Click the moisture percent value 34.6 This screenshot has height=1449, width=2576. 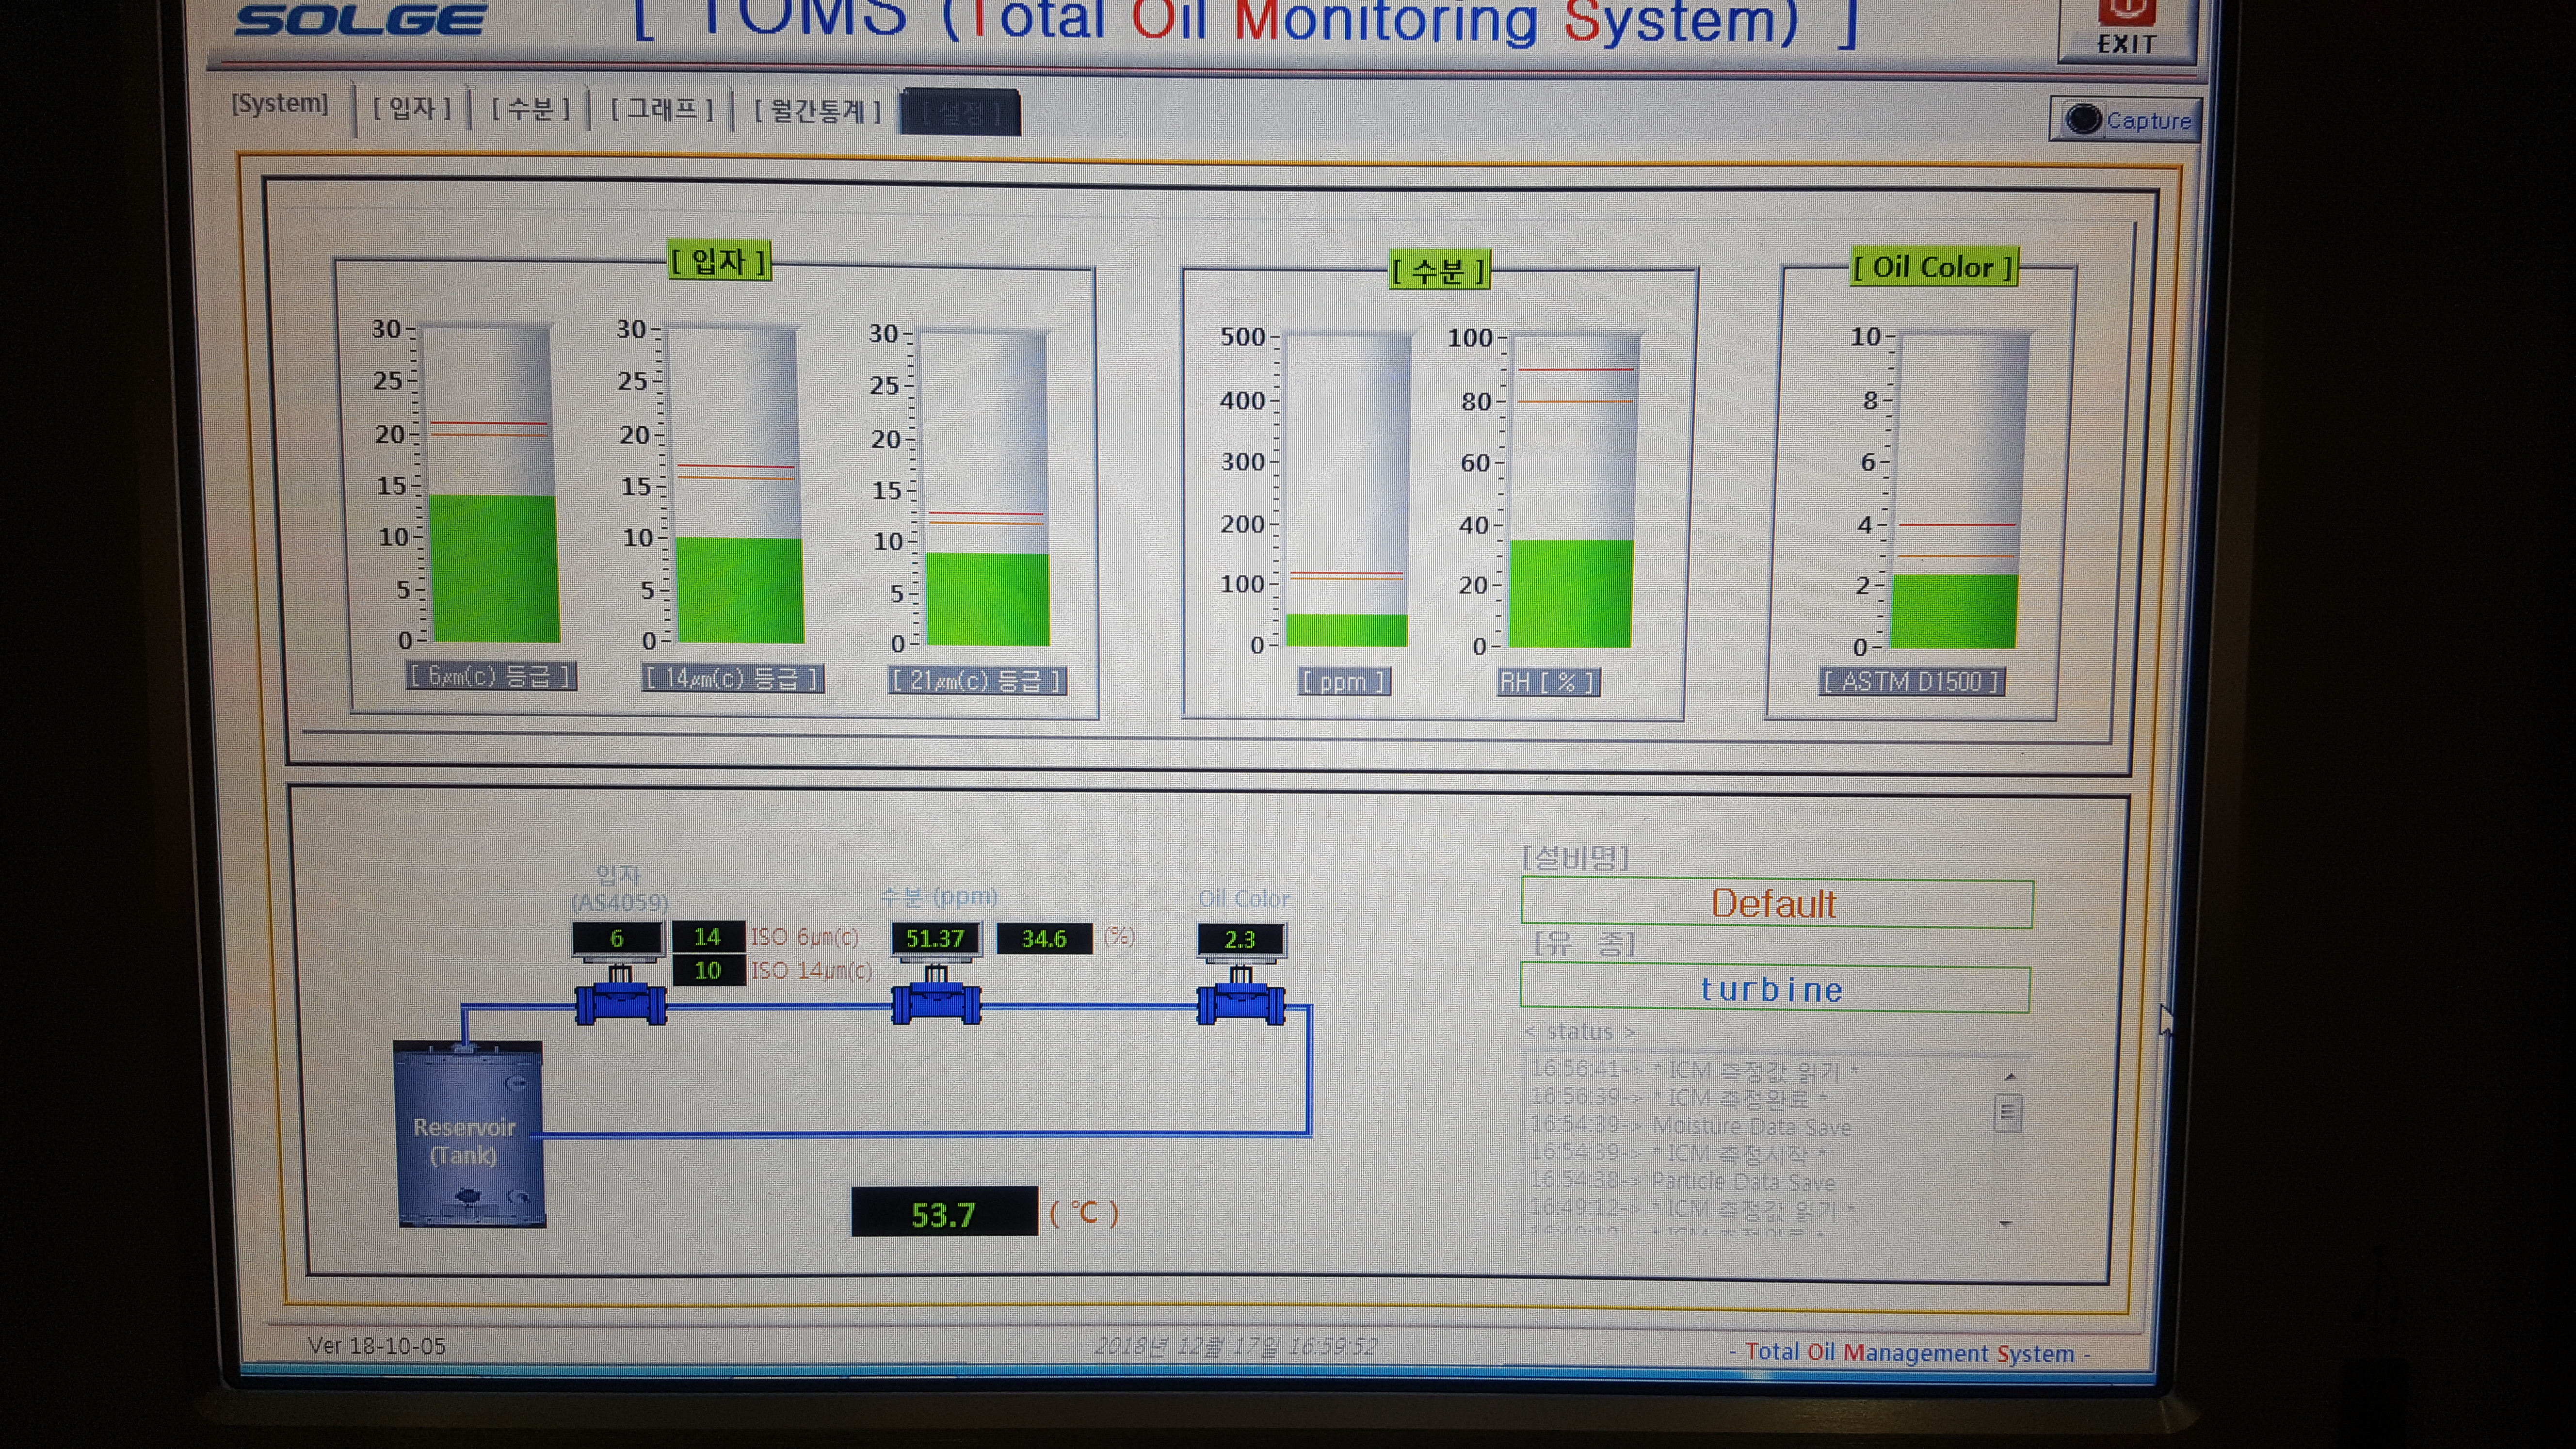(1044, 939)
